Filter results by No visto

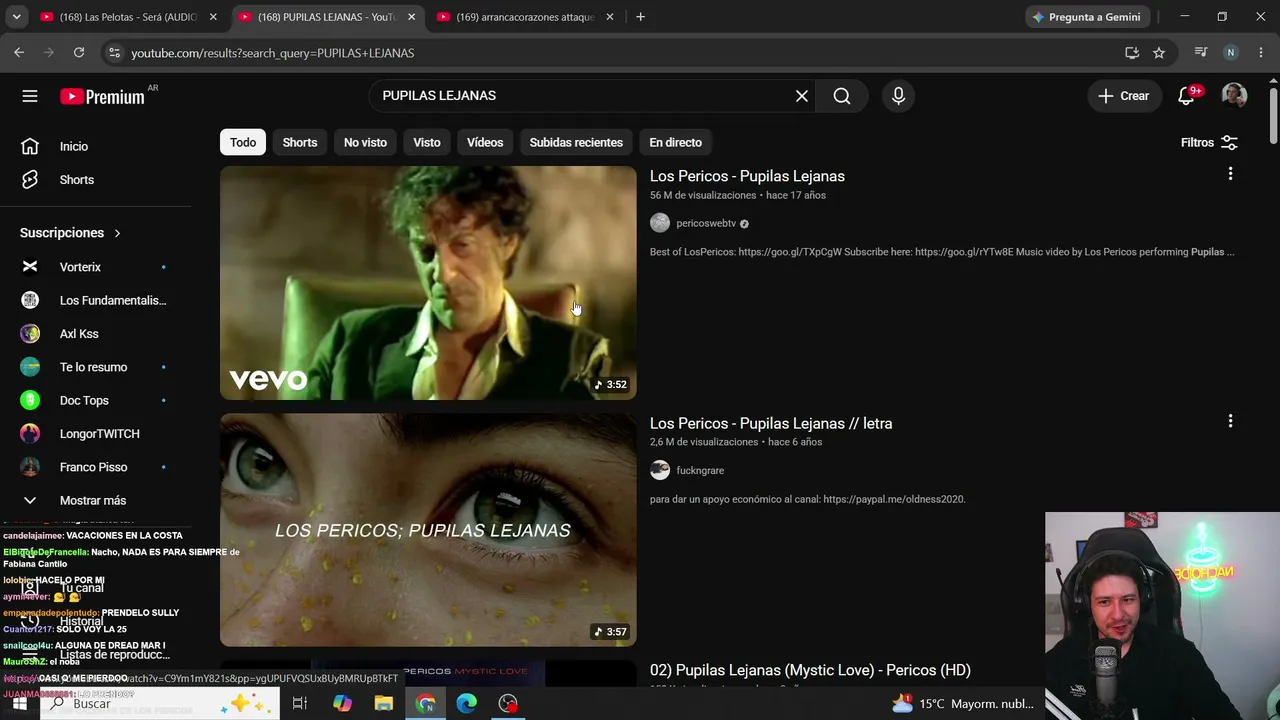point(365,142)
